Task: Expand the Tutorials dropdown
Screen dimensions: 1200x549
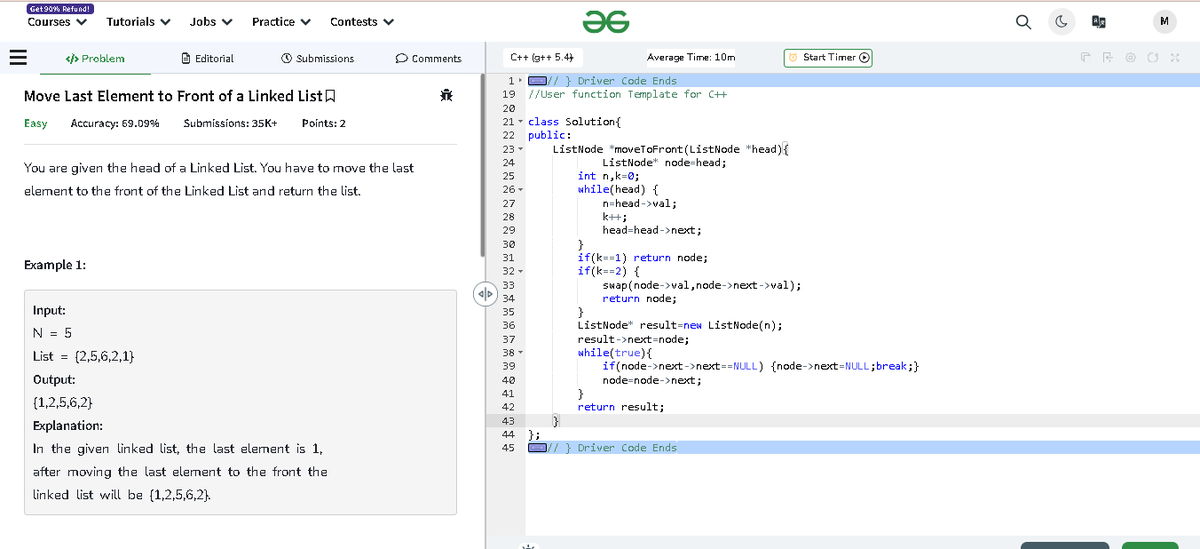Action: [x=138, y=21]
